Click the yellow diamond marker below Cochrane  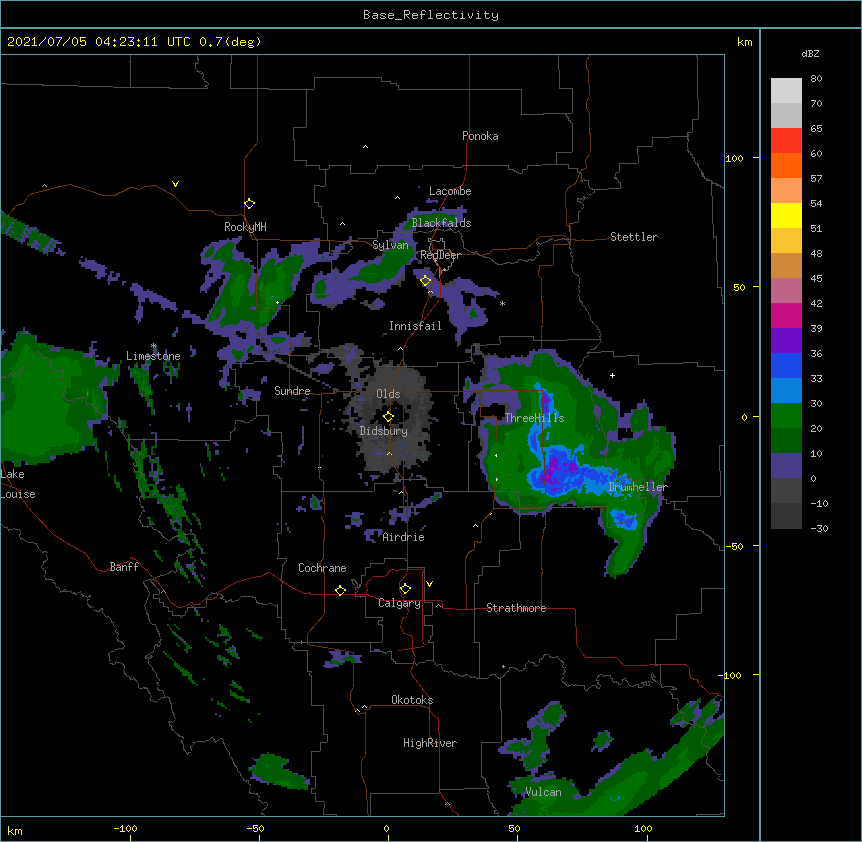coord(340,590)
